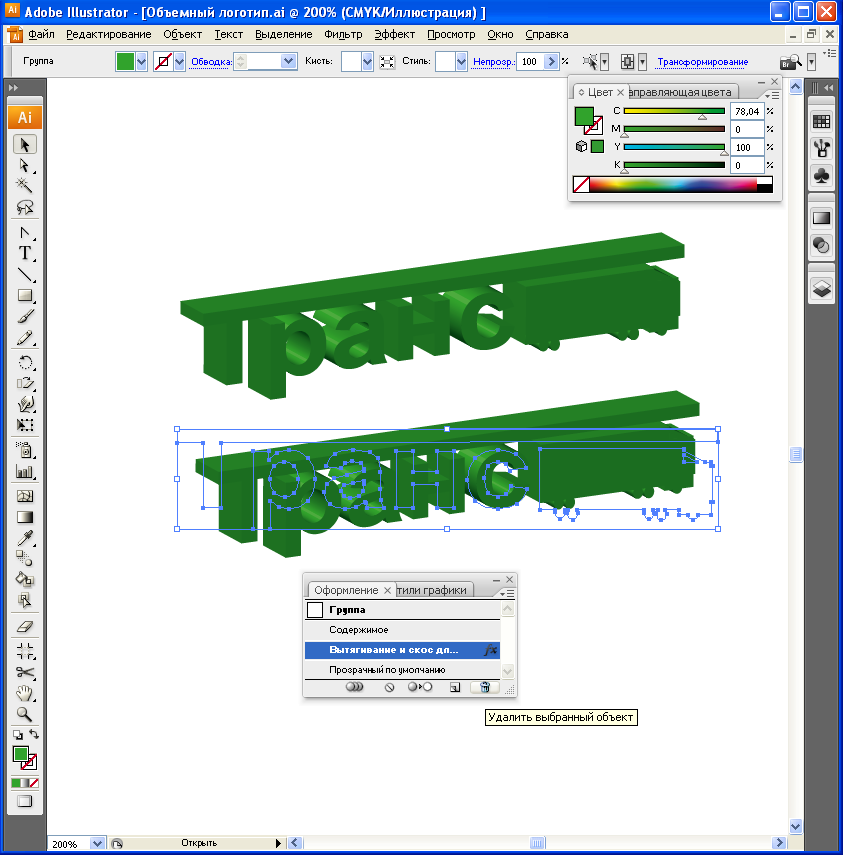The image size is (843, 855).
Task: Click Clear Appearance icon in Appearance panel
Action: 389,687
